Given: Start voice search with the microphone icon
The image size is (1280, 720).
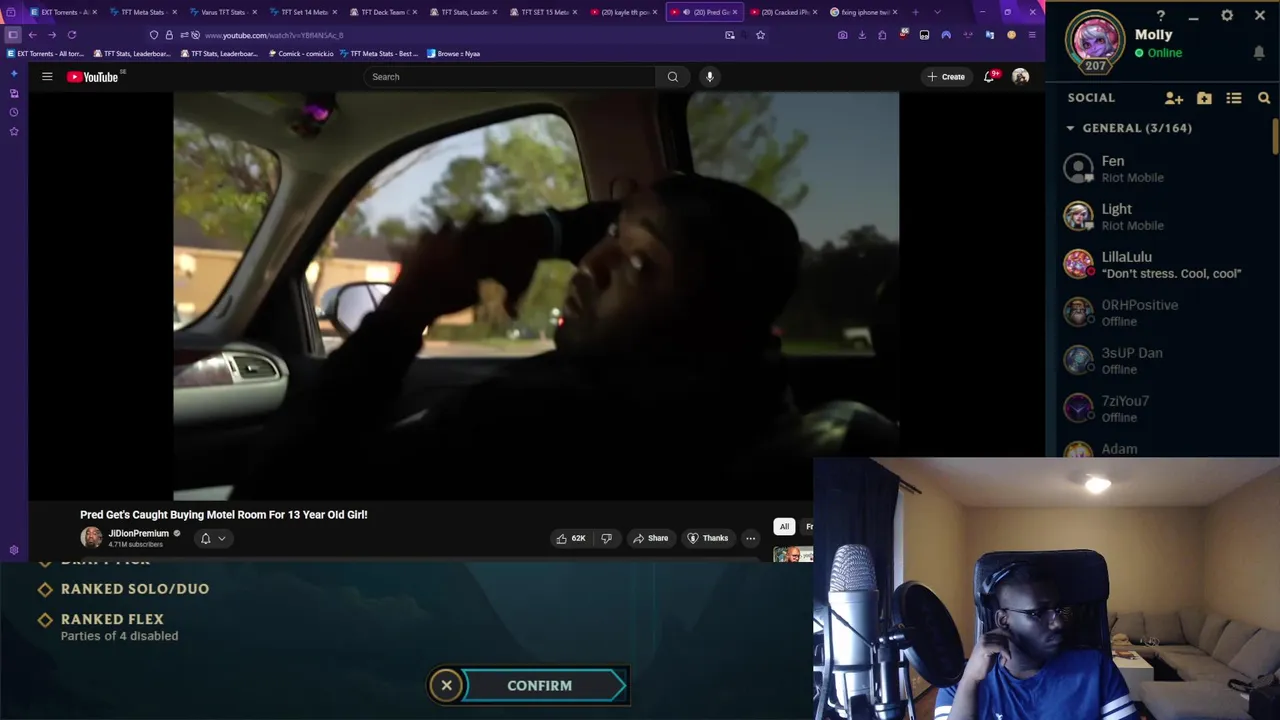Looking at the screenshot, I should (709, 77).
